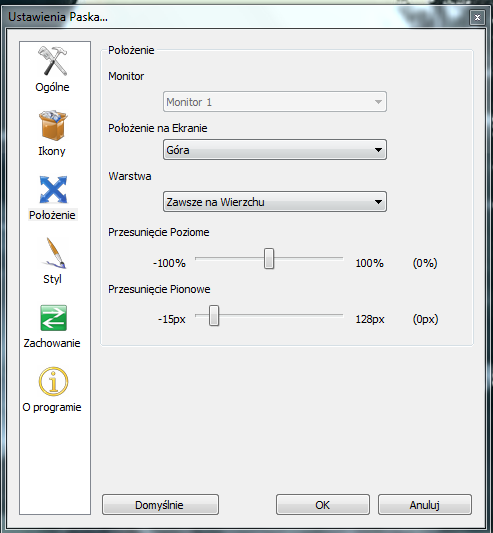Click the Przesunięcie Pionowe slider handle
Viewport: 493px width, 533px height.
click(214, 315)
